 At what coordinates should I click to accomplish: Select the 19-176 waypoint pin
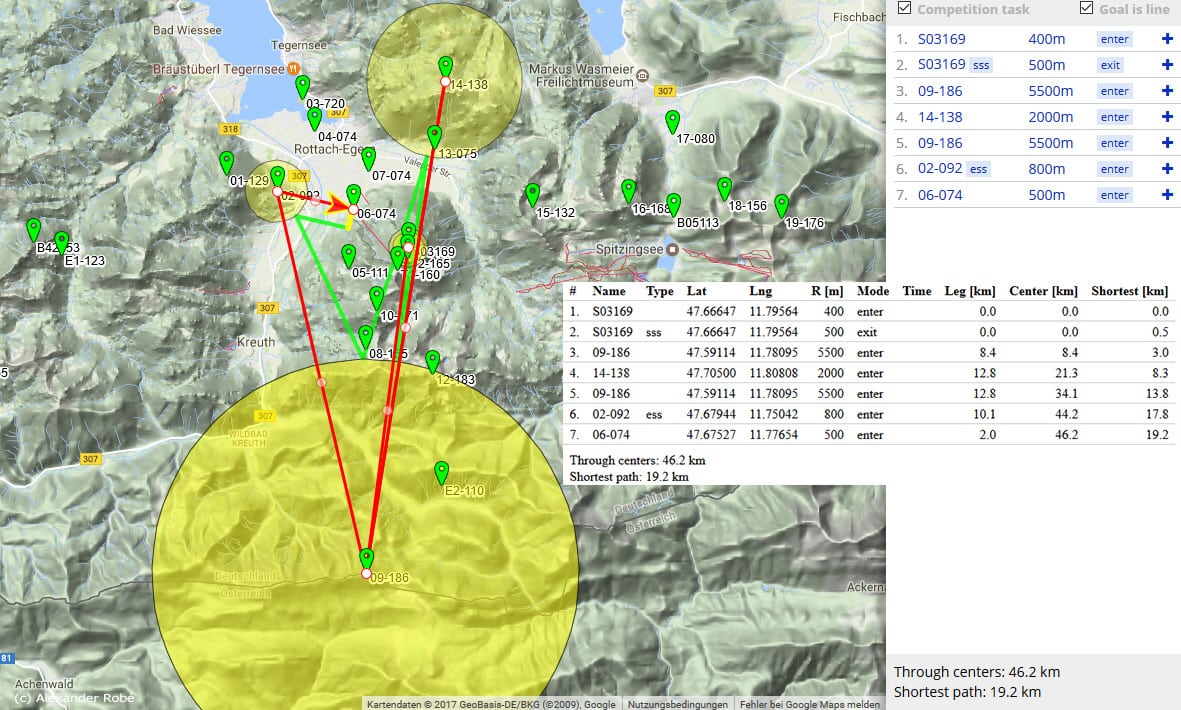[782, 205]
